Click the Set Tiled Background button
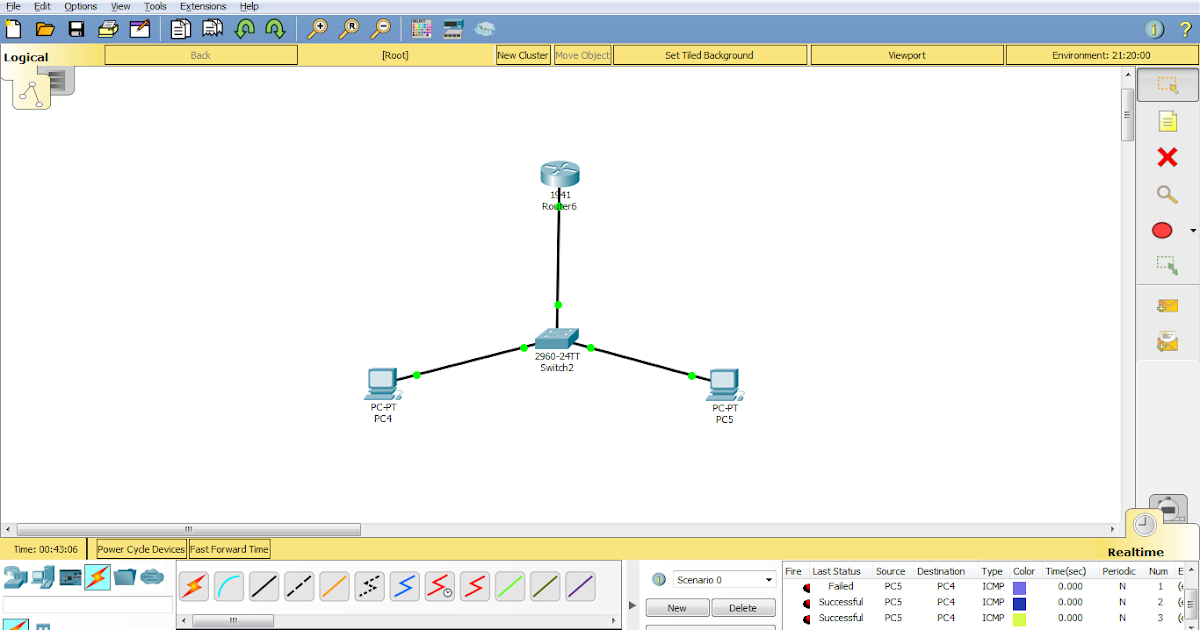Screen dimensions: 1200x630 [x=710, y=55]
